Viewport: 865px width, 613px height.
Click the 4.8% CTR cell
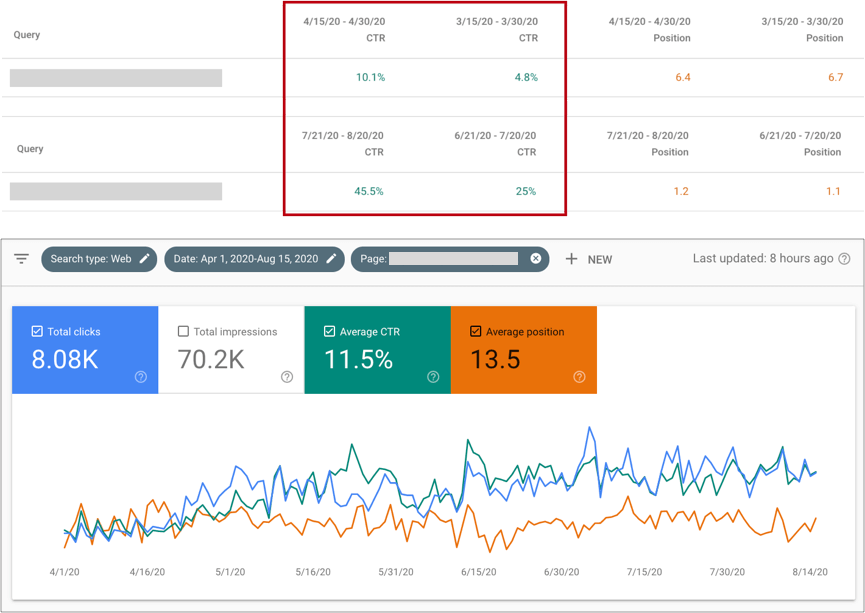tap(526, 77)
